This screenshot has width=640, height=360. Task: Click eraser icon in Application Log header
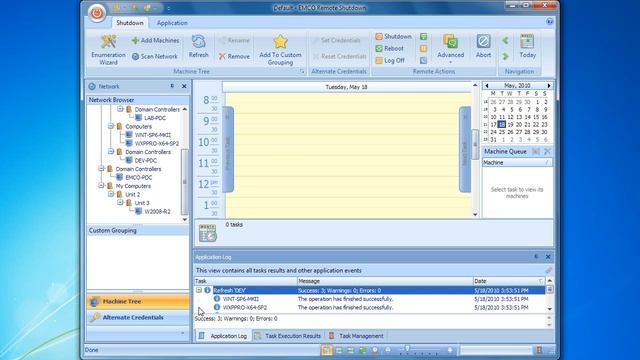click(x=549, y=270)
